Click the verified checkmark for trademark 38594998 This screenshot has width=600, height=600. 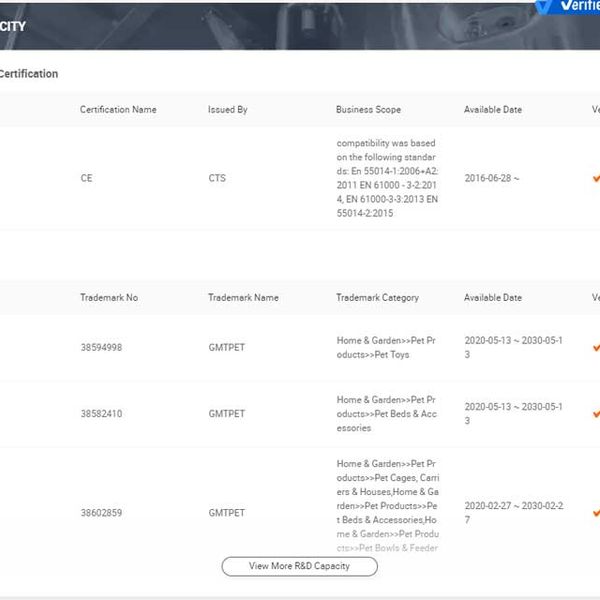(x=596, y=347)
